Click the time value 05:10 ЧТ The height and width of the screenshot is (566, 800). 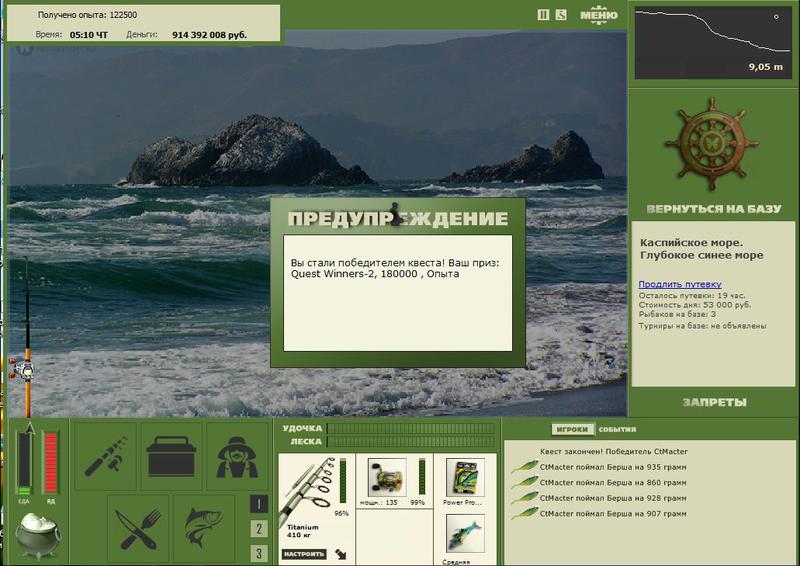[89, 35]
